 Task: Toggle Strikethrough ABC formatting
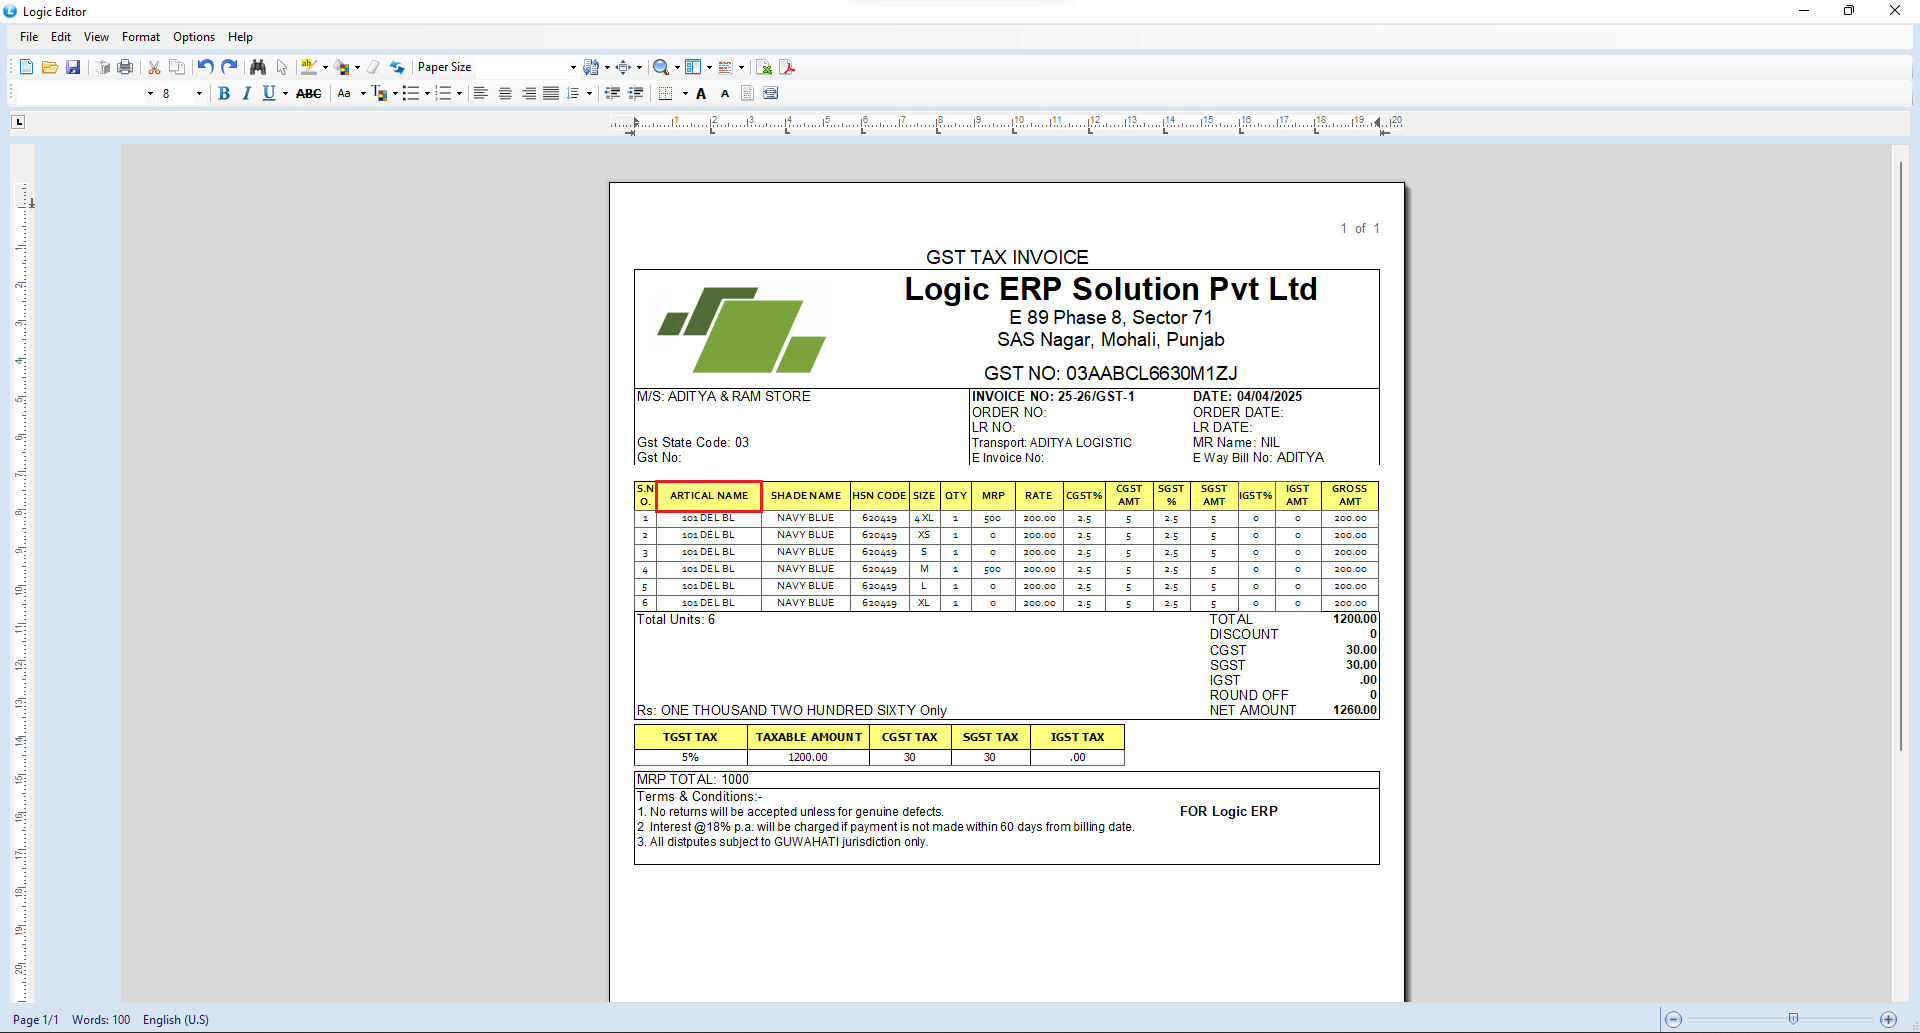tap(308, 93)
